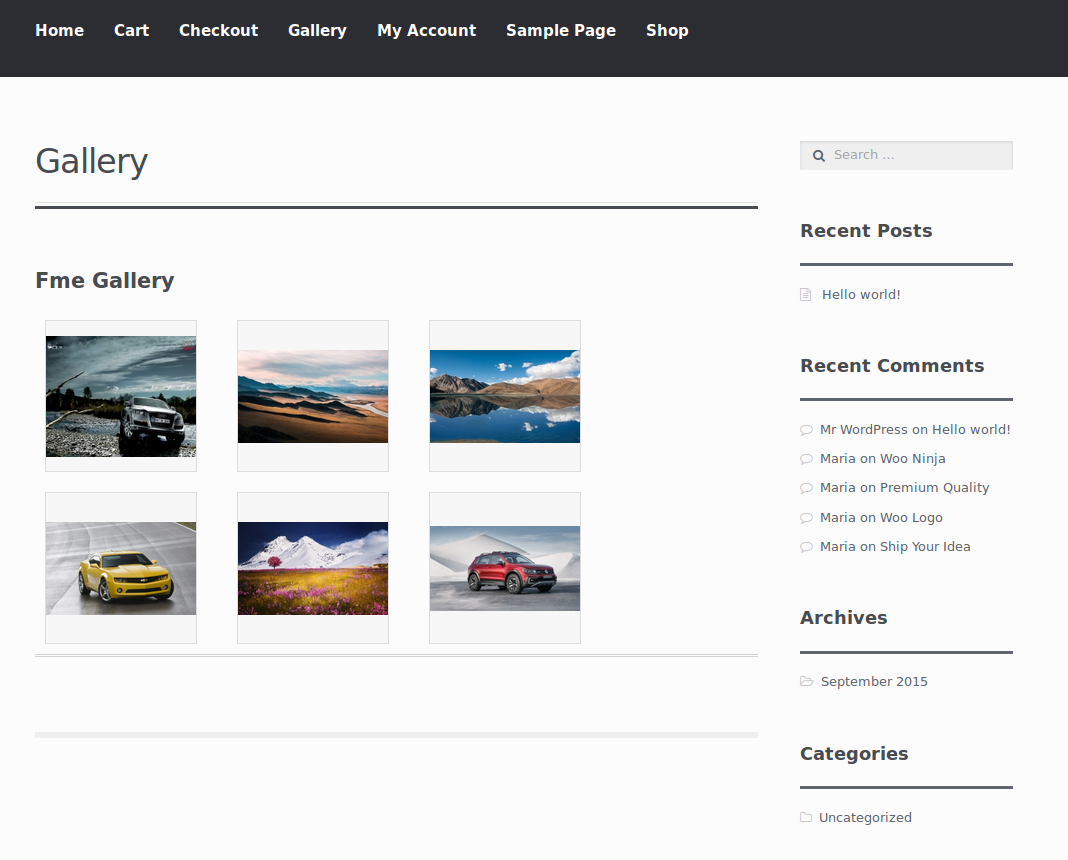Image resolution: width=1068 pixels, height=860 pixels.
Task: Select Gallery in the top navigation
Action: [x=317, y=31]
